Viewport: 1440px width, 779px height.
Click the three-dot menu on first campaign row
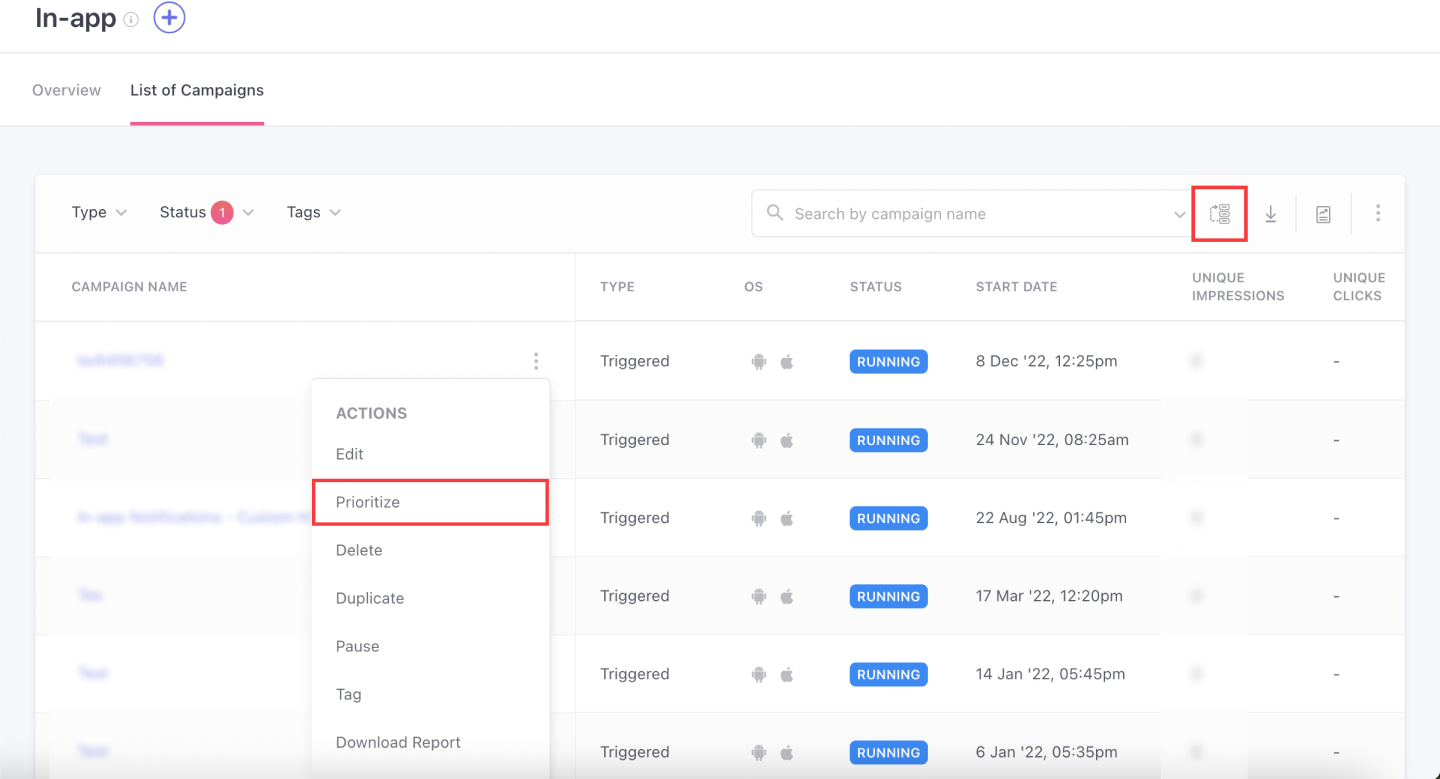tap(536, 361)
